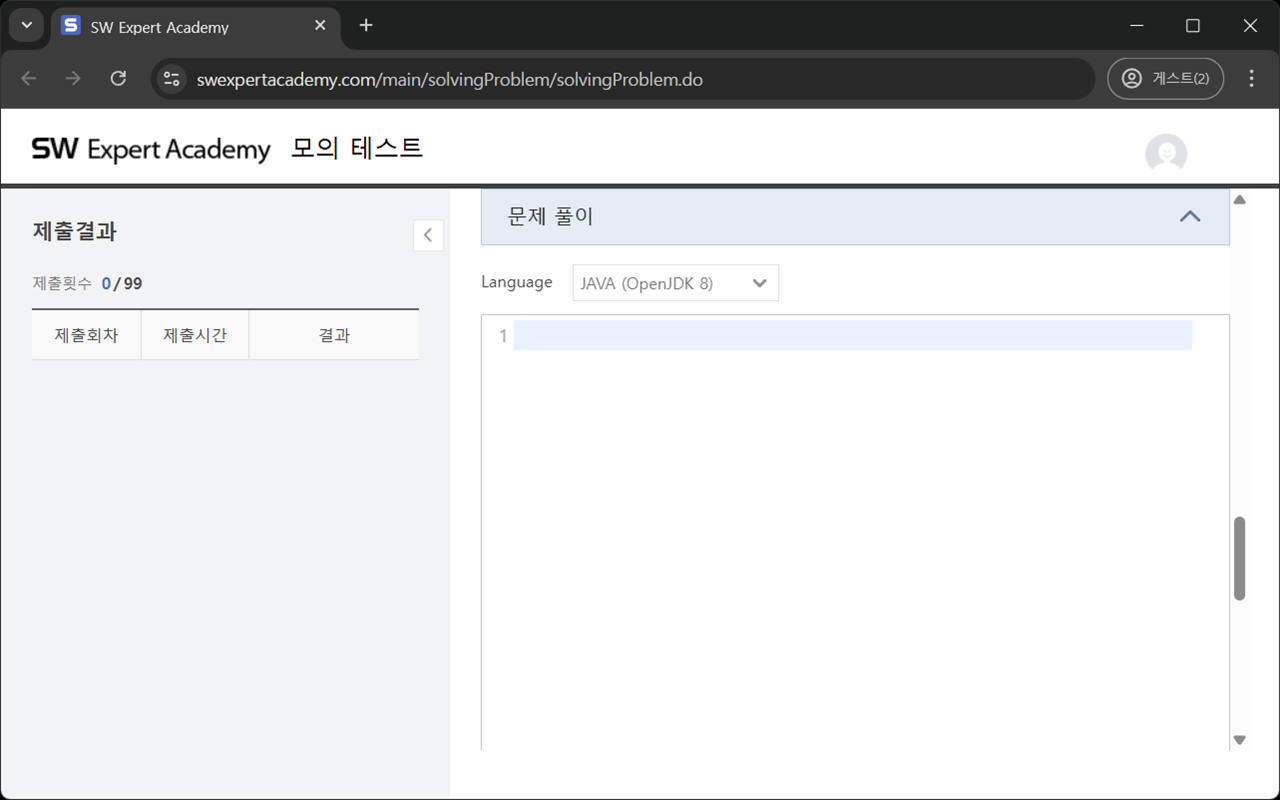Open the site permissions icon in address bar
The image size is (1280, 800).
click(x=171, y=78)
